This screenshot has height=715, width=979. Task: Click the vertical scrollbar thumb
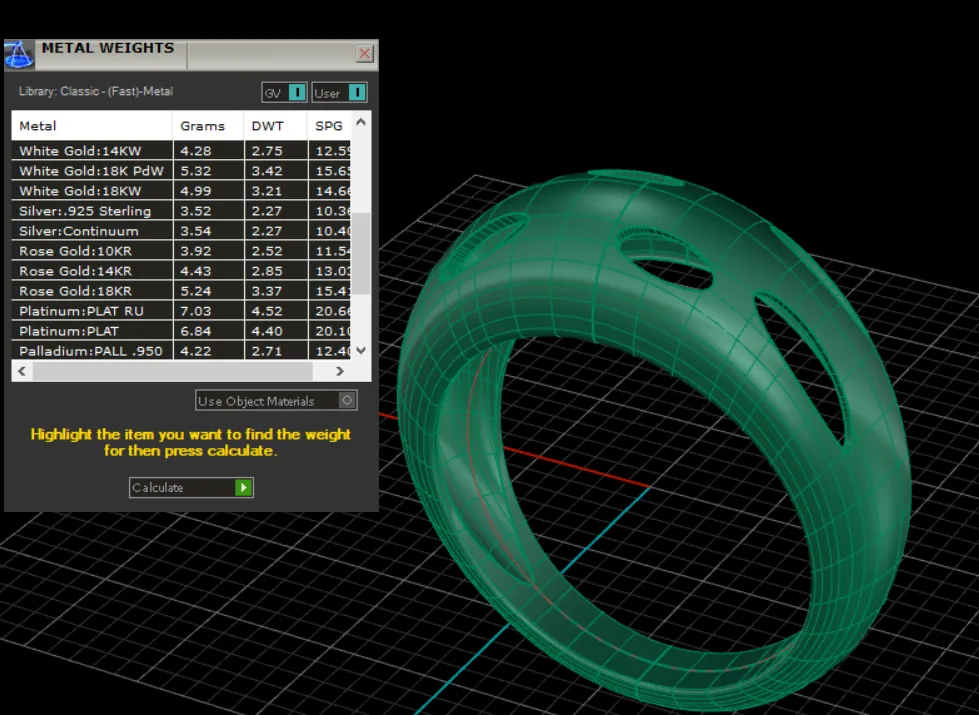362,253
